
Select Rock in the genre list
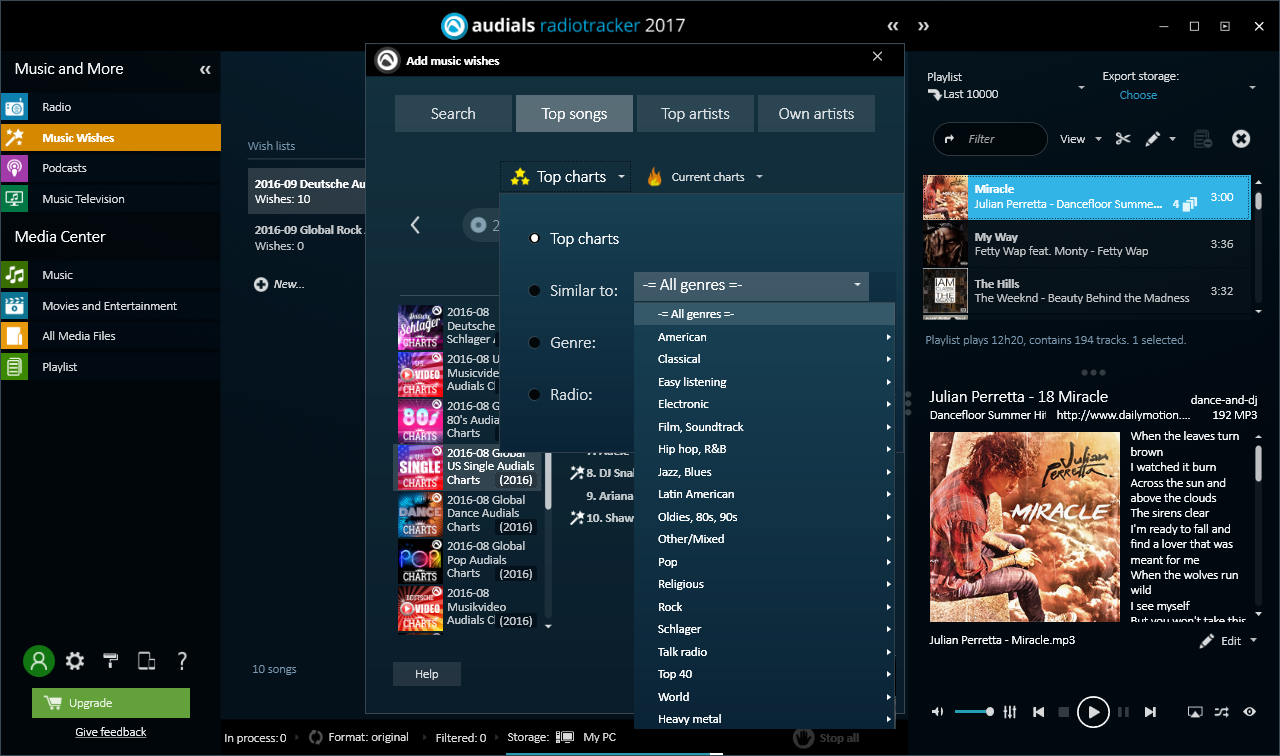click(x=765, y=607)
